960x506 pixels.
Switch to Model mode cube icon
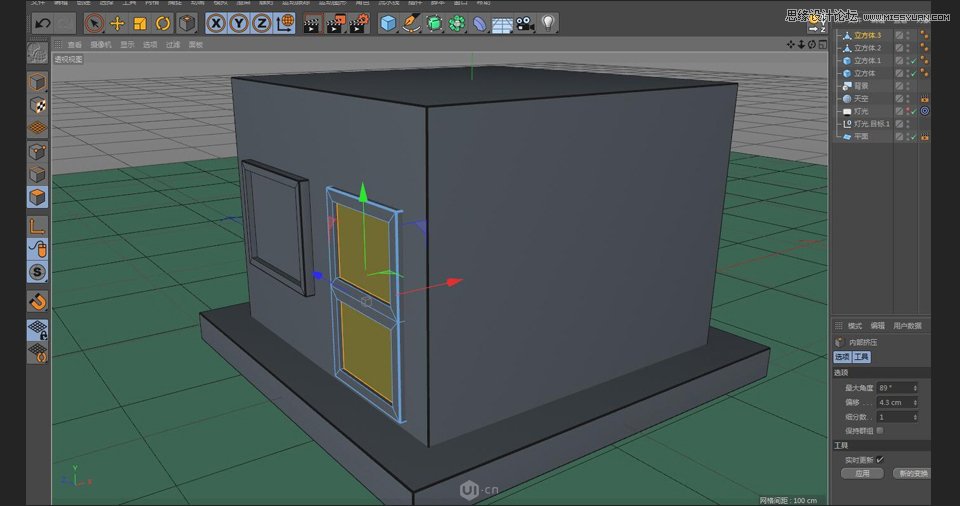(37, 82)
